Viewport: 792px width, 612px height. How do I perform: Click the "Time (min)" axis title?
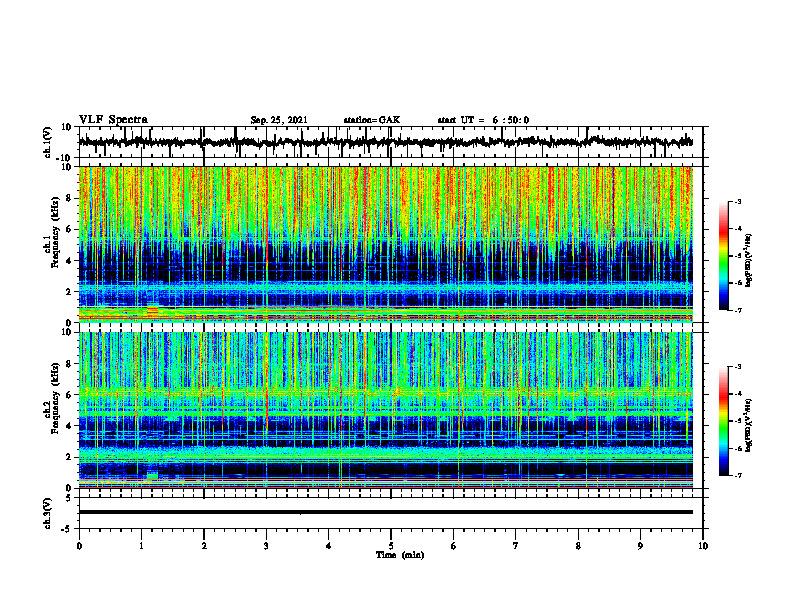pos(400,555)
